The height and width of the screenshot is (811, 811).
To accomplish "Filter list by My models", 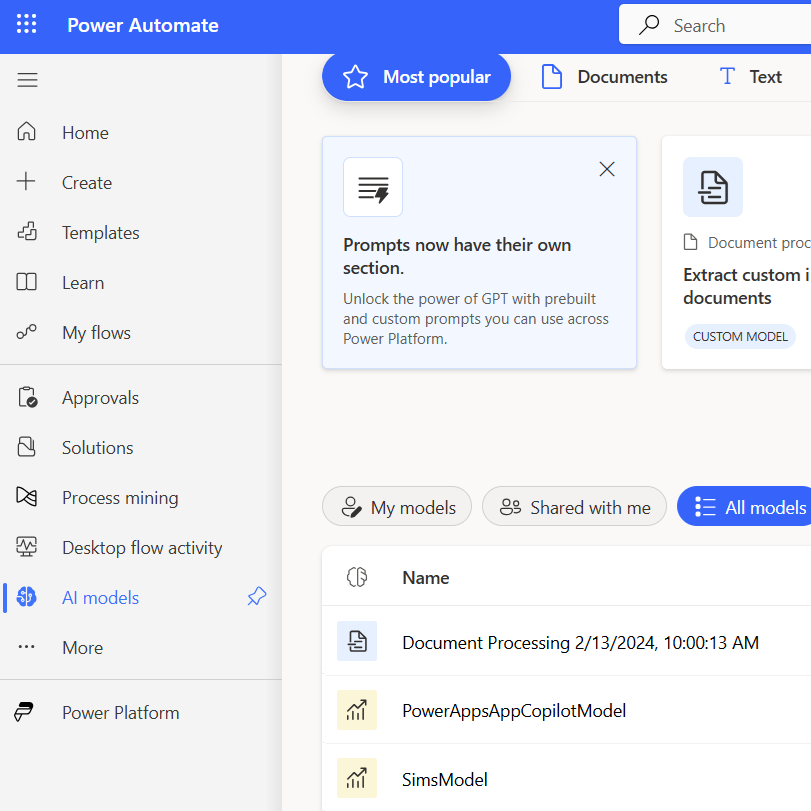I will point(397,506).
